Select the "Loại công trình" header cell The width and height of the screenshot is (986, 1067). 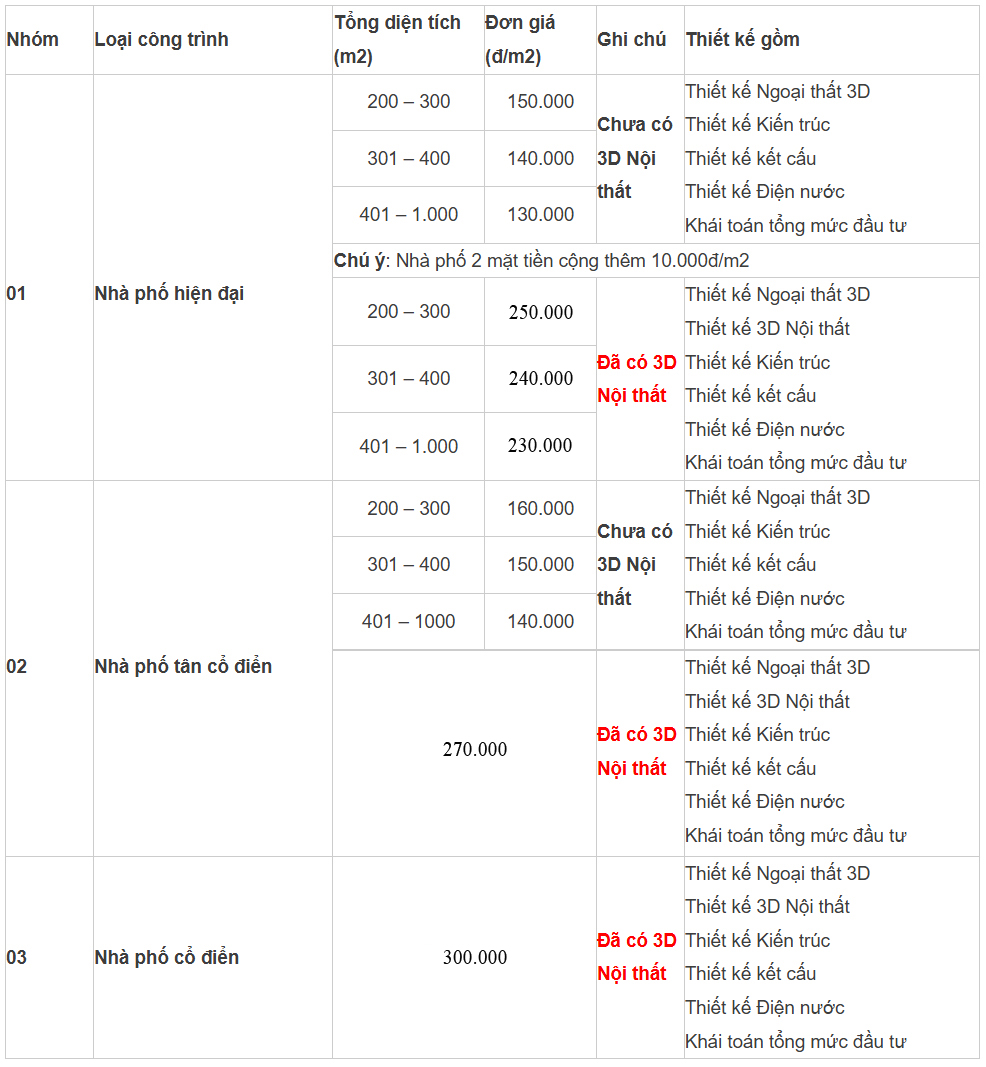coord(161,40)
